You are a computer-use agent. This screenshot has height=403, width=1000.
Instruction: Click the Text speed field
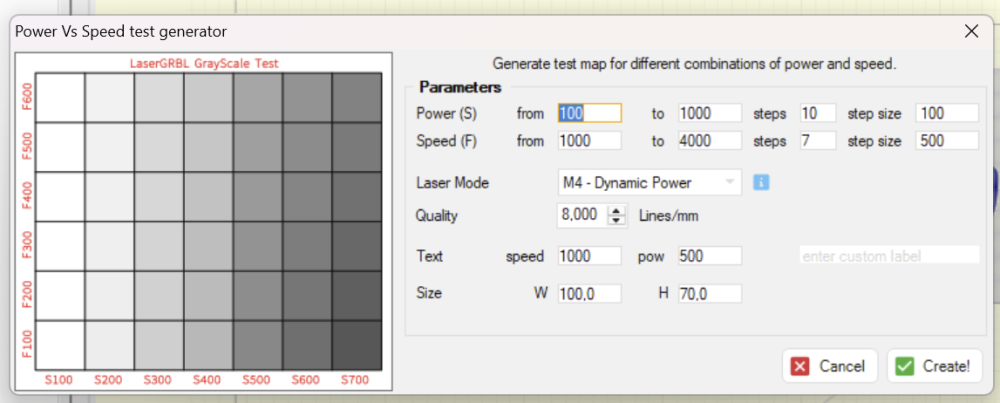[x=589, y=256]
